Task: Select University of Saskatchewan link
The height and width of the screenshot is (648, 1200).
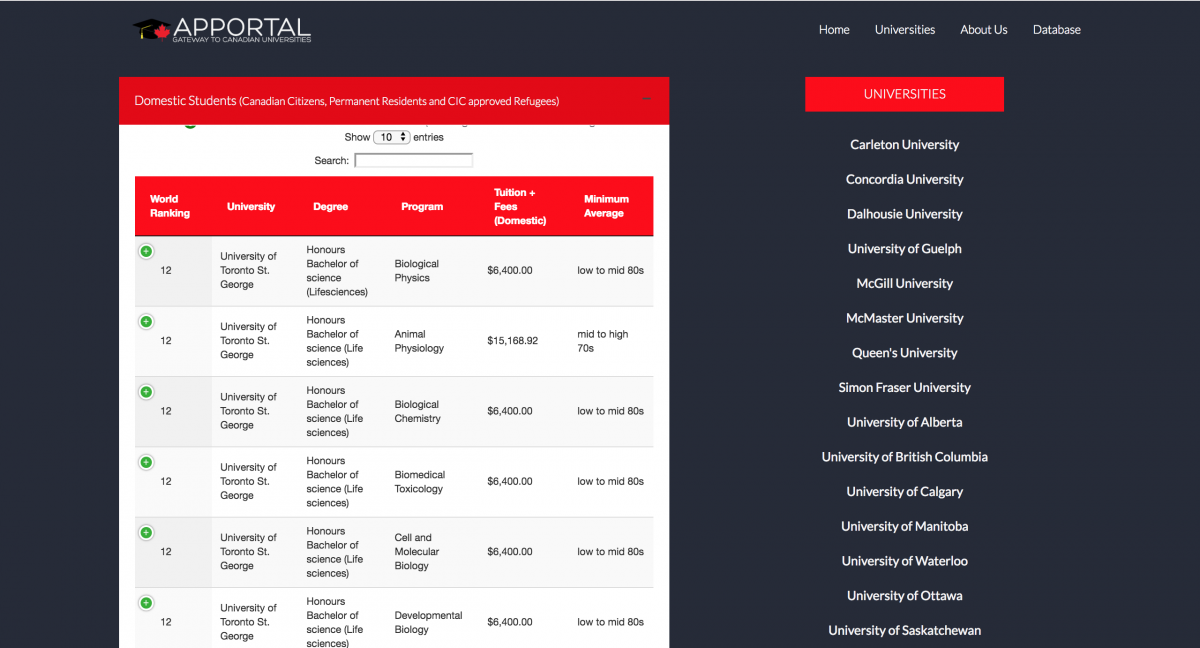Action: [904, 630]
